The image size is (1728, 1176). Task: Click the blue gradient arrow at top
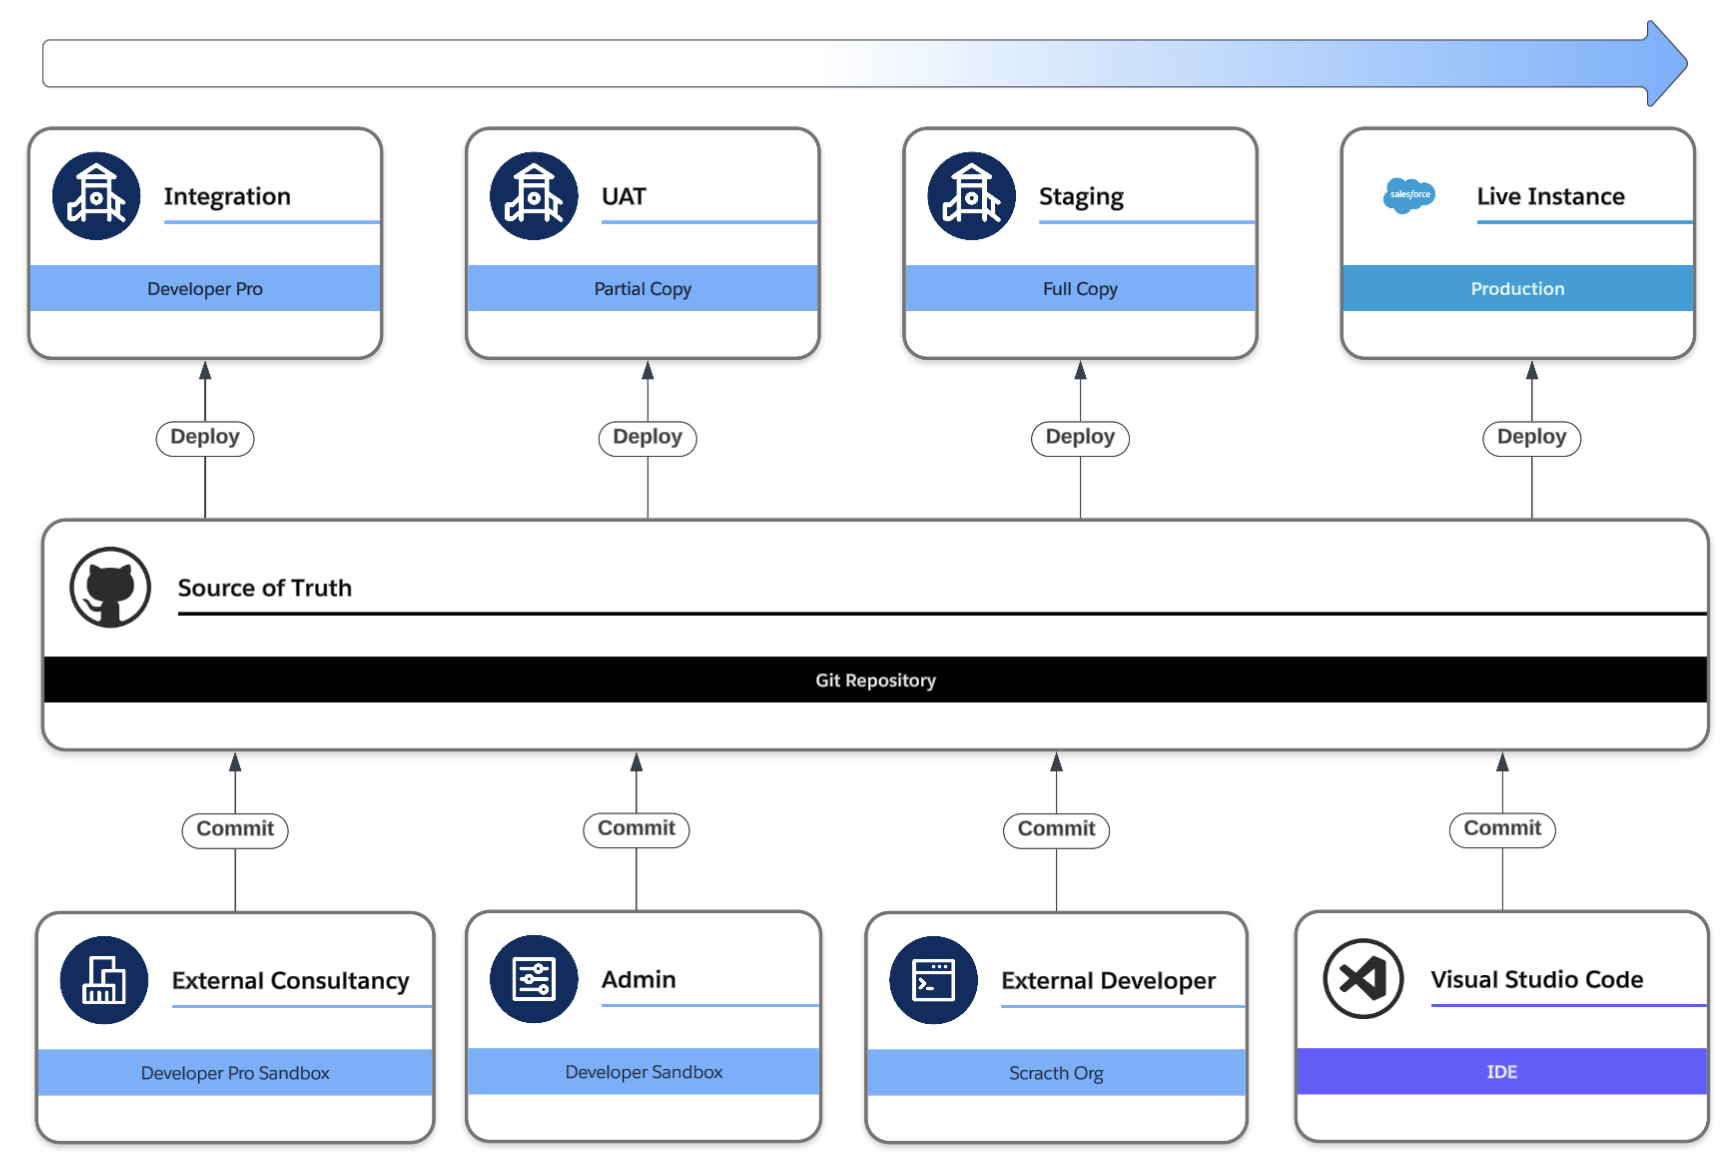865,63
